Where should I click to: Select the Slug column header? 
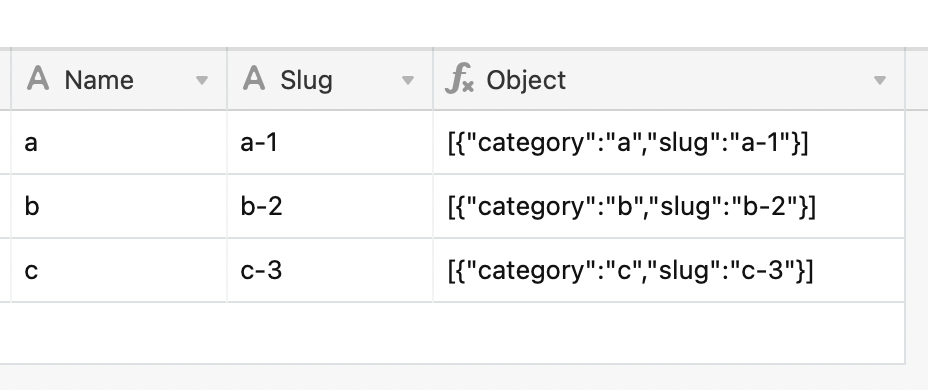330,79
